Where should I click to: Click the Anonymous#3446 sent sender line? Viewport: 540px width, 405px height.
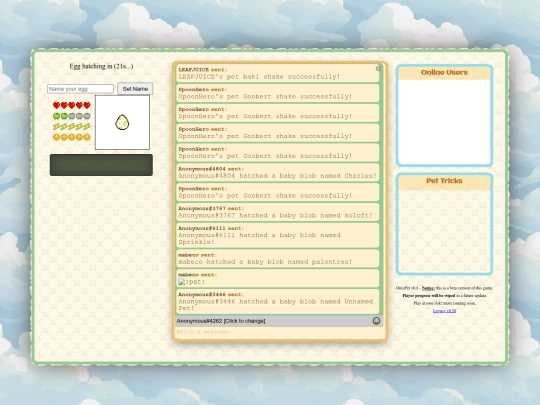tap(211, 295)
